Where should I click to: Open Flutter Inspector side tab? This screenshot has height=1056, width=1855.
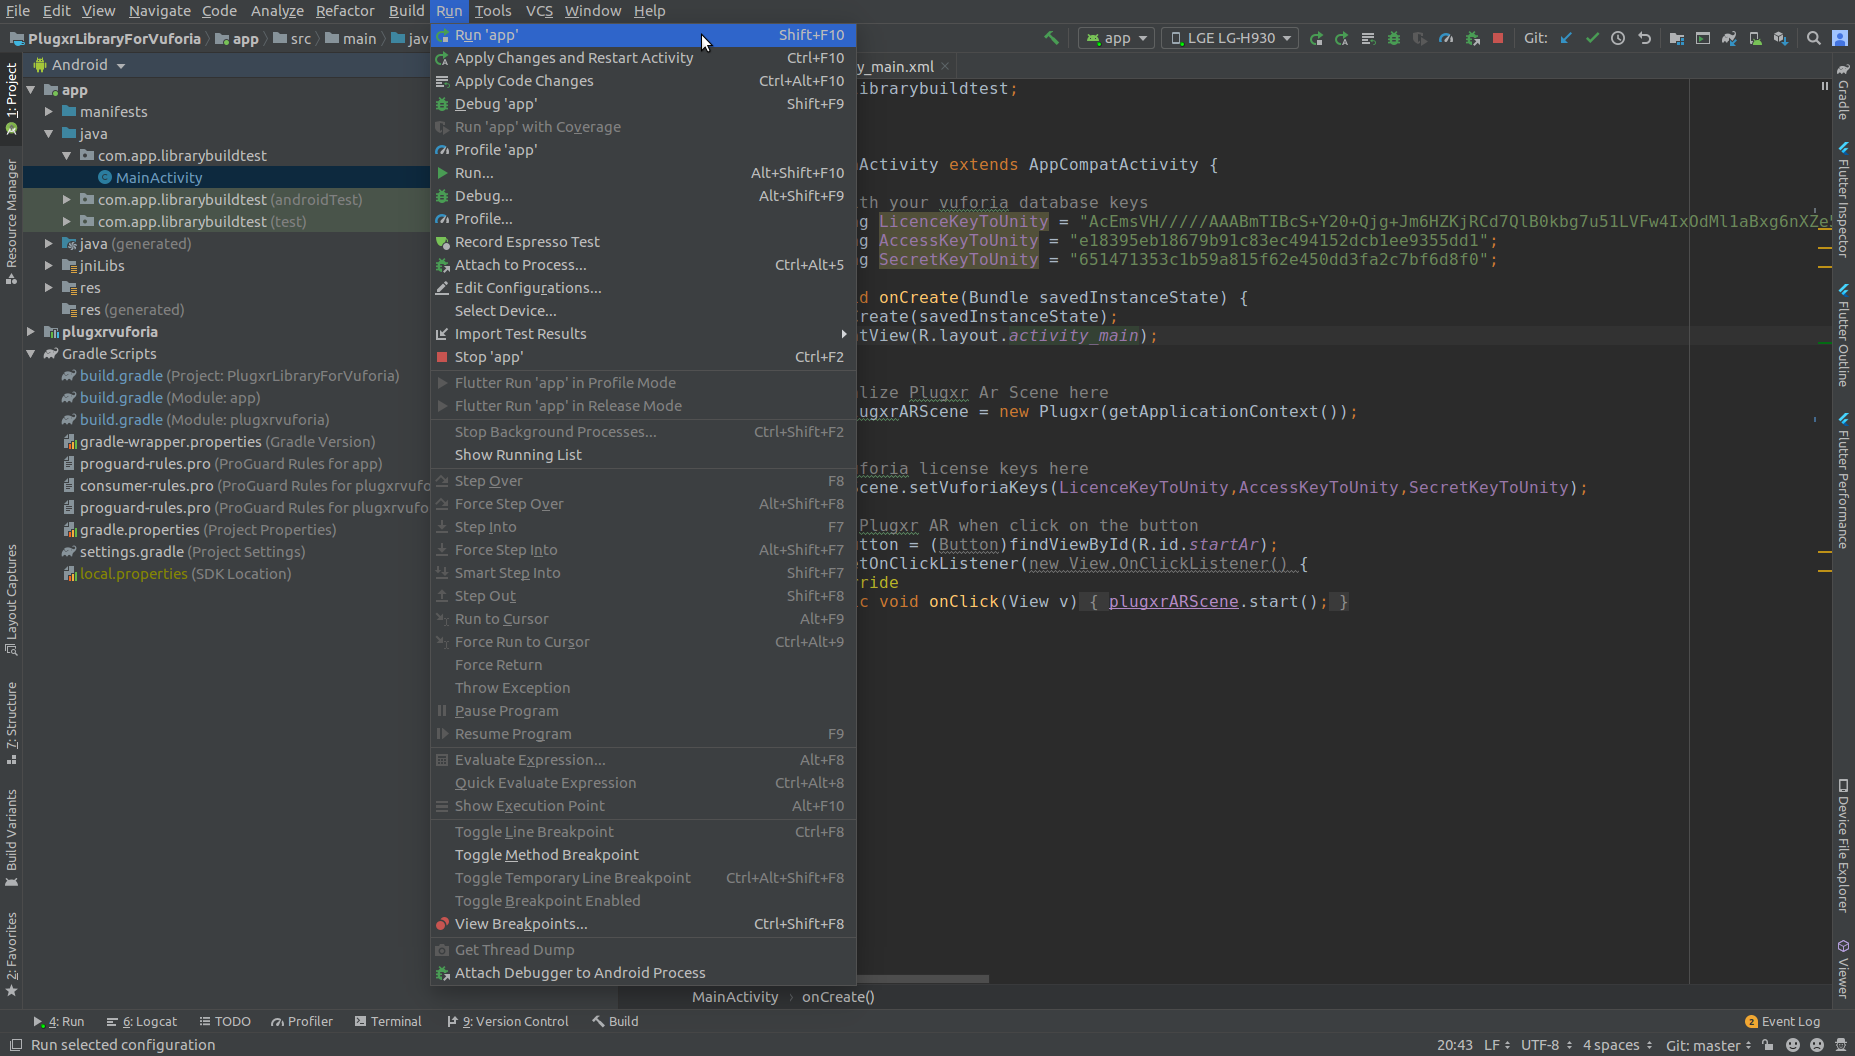[1843, 199]
